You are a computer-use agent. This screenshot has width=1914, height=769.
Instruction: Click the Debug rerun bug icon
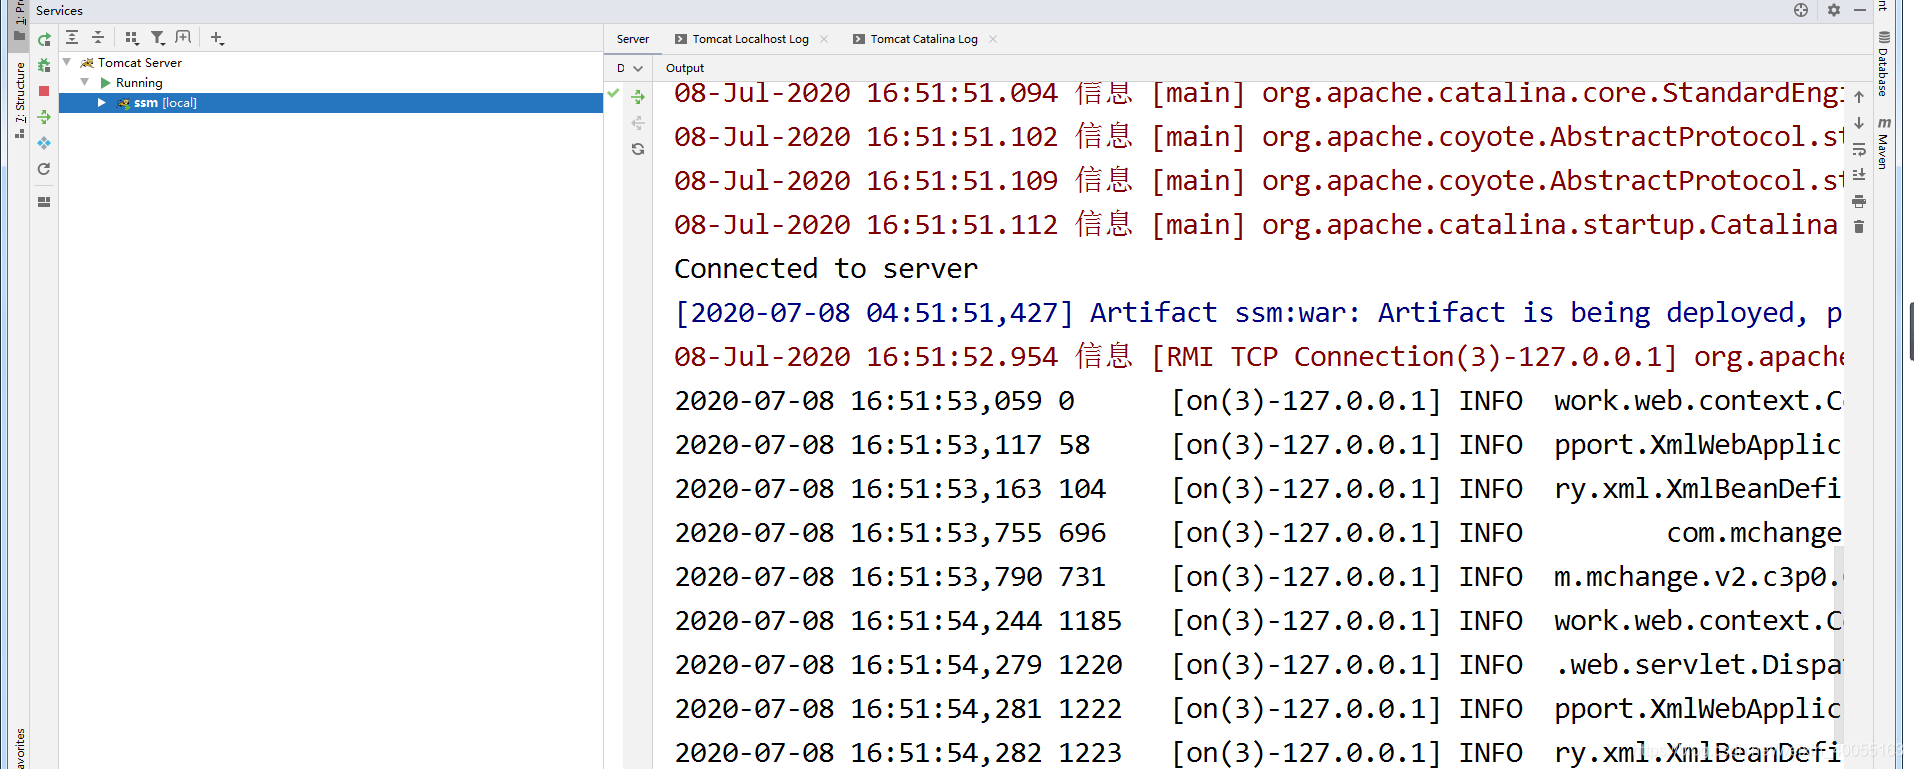[x=44, y=65]
